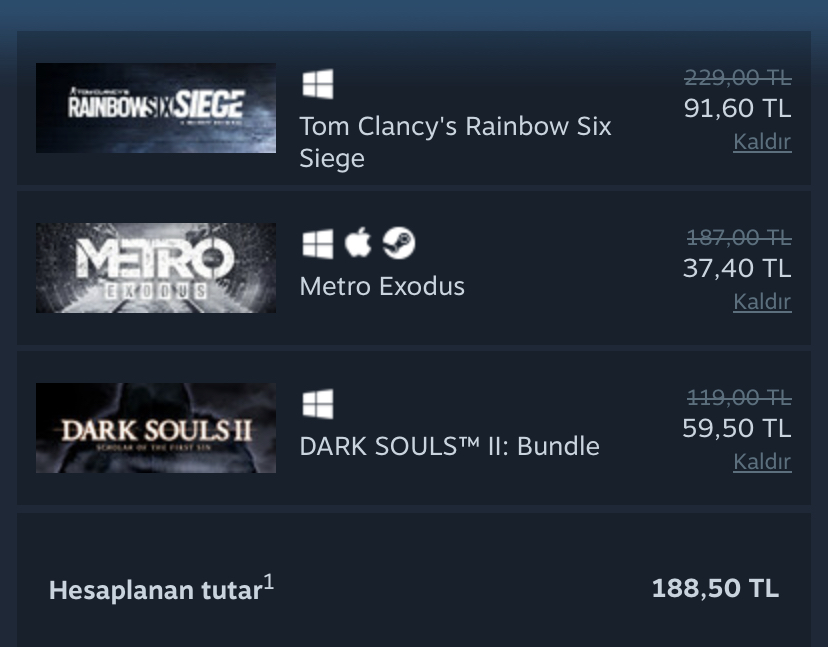Screen dimensions: 828x647
Task: Open the DARK SOULS II: Bundle title
Action: click(449, 446)
